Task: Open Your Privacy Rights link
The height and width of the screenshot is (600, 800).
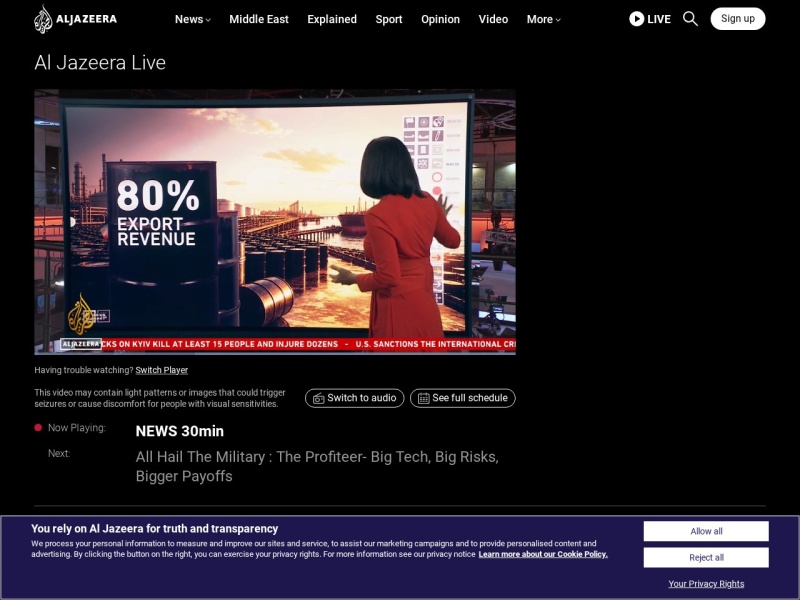Action: (706, 584)
